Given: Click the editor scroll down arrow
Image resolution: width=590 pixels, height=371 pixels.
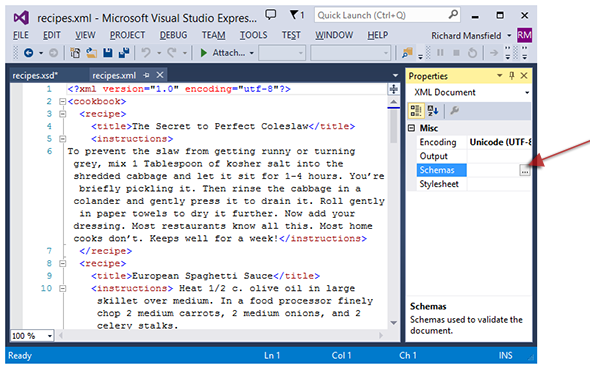Looking at the screenshot, I should tap(394, 323).
